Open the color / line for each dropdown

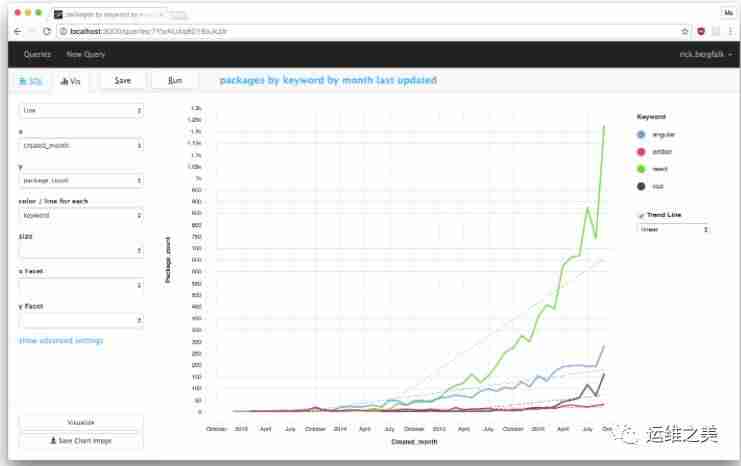coord(81,215)
